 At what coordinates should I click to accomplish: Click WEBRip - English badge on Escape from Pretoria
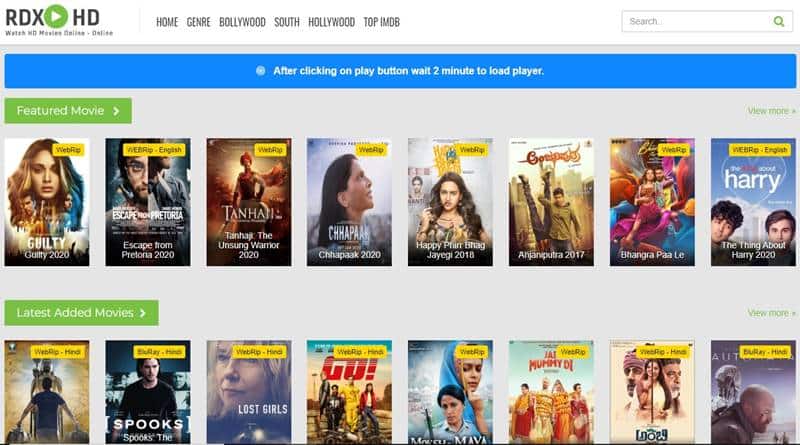click(x=154, y=150)
